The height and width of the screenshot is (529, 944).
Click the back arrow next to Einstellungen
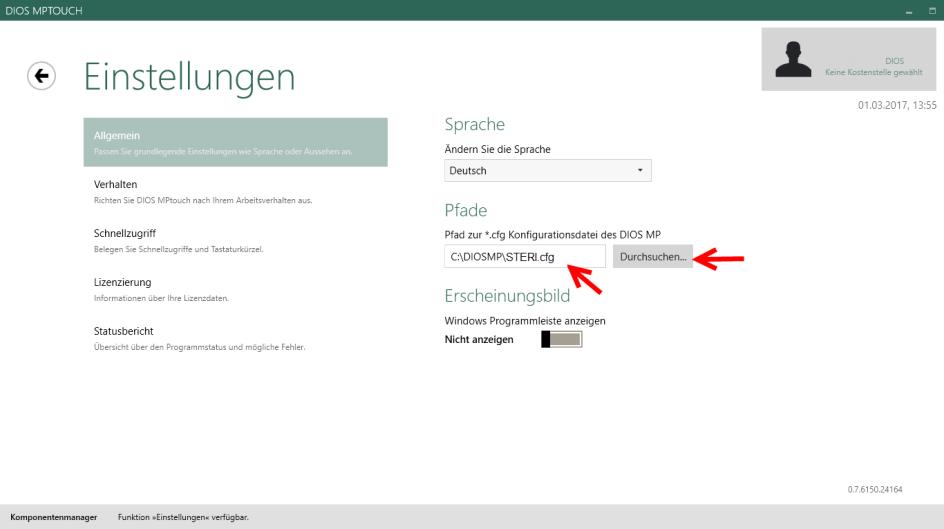click(x=41, y=76)
